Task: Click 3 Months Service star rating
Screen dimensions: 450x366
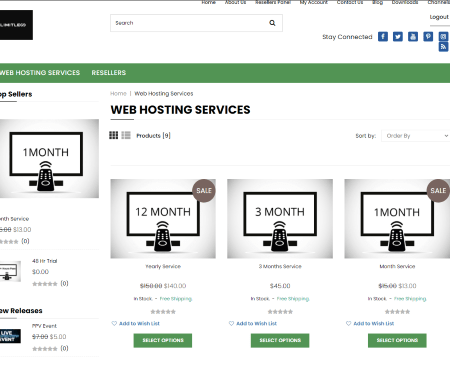Action: [280, 312]
